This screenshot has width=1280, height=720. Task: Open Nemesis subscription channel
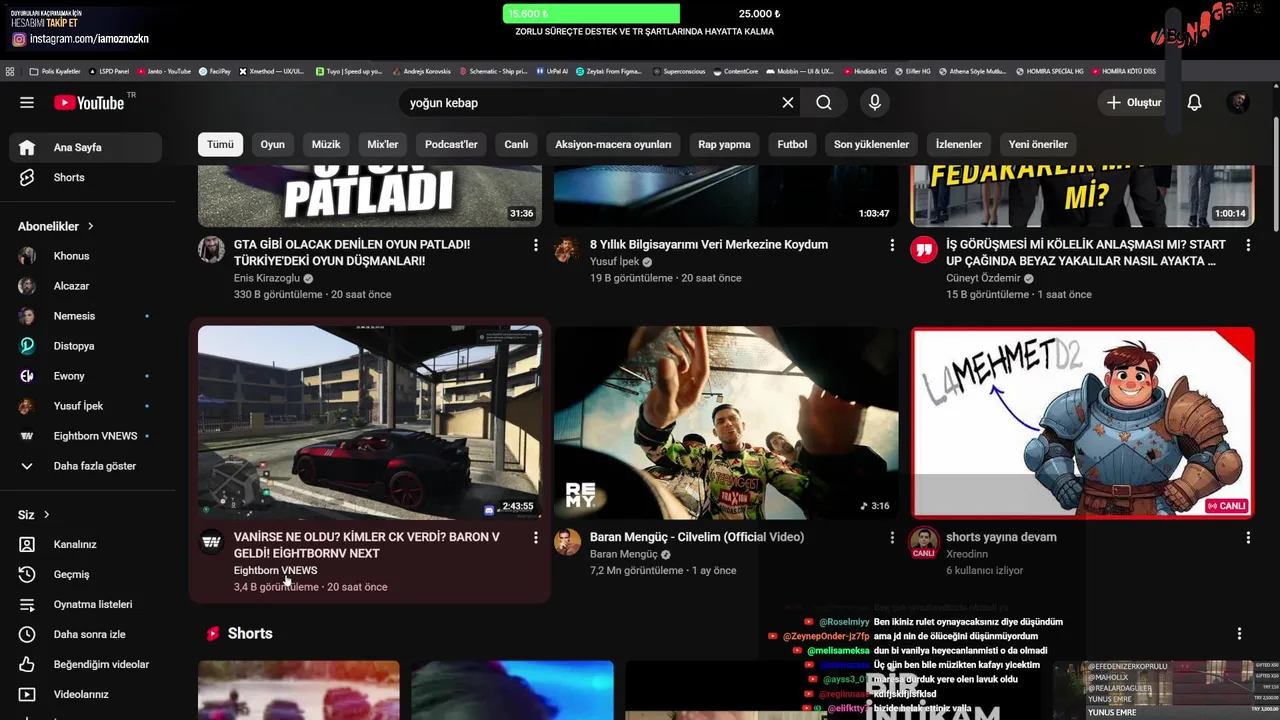click(x=85, y=316)
